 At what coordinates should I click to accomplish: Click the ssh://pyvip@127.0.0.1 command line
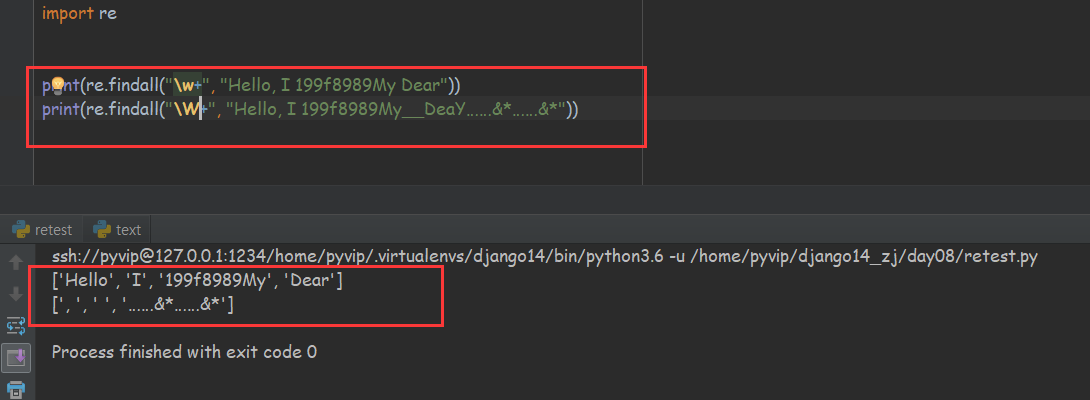point(544,257)
